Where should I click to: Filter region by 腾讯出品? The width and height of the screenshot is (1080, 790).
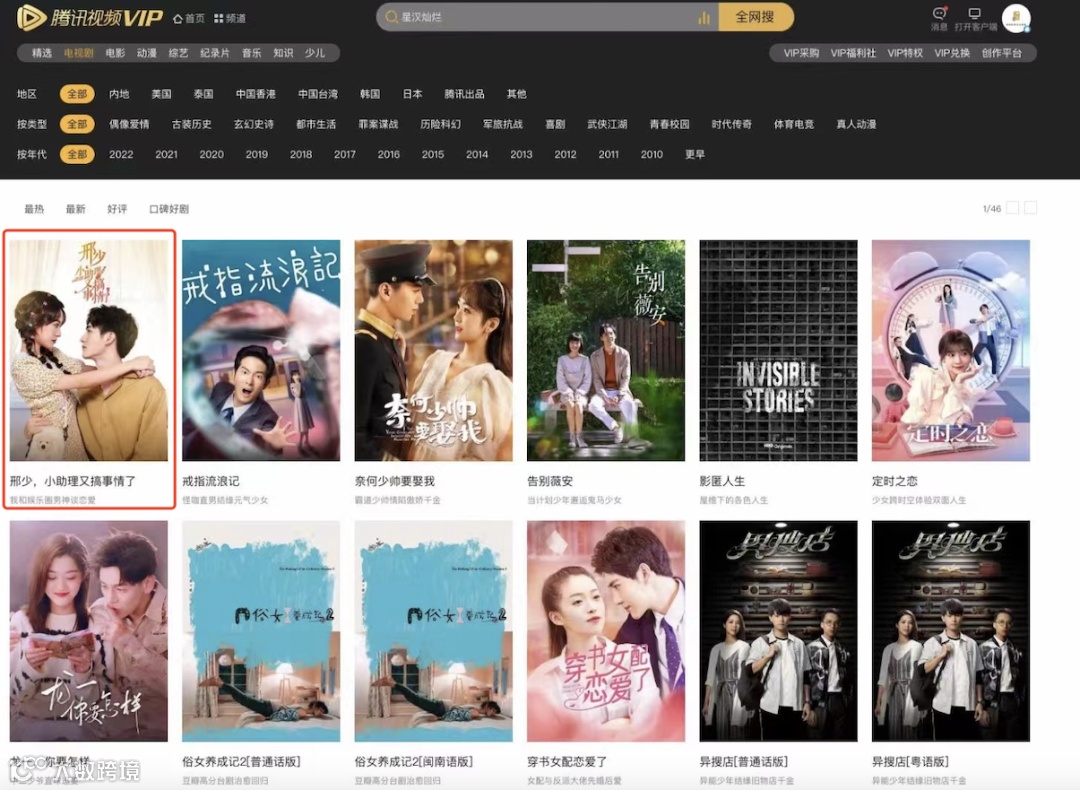[464, 94]
